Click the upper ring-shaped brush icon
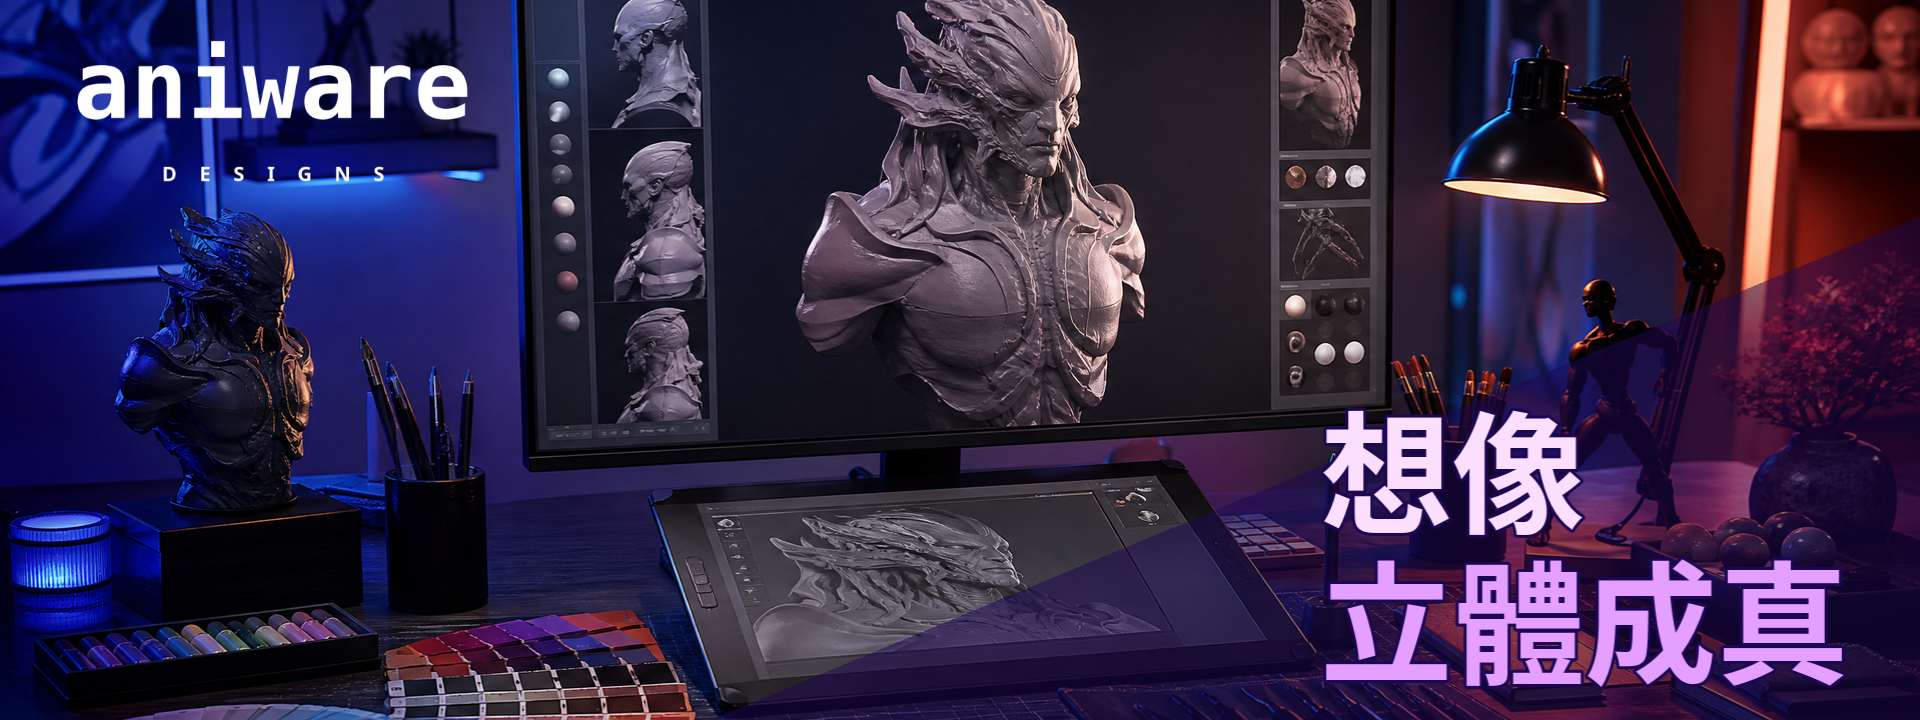Screen dimensions: 1920x720 [1296, 342]
